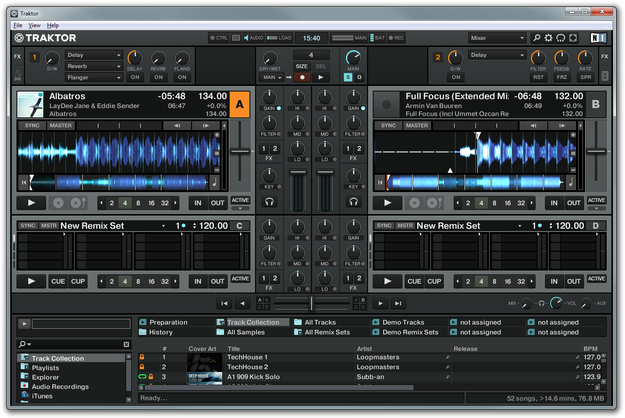This screenshot has height=418, width=625.
Task: Play Remix Deck C
Action: coord(31,281)
